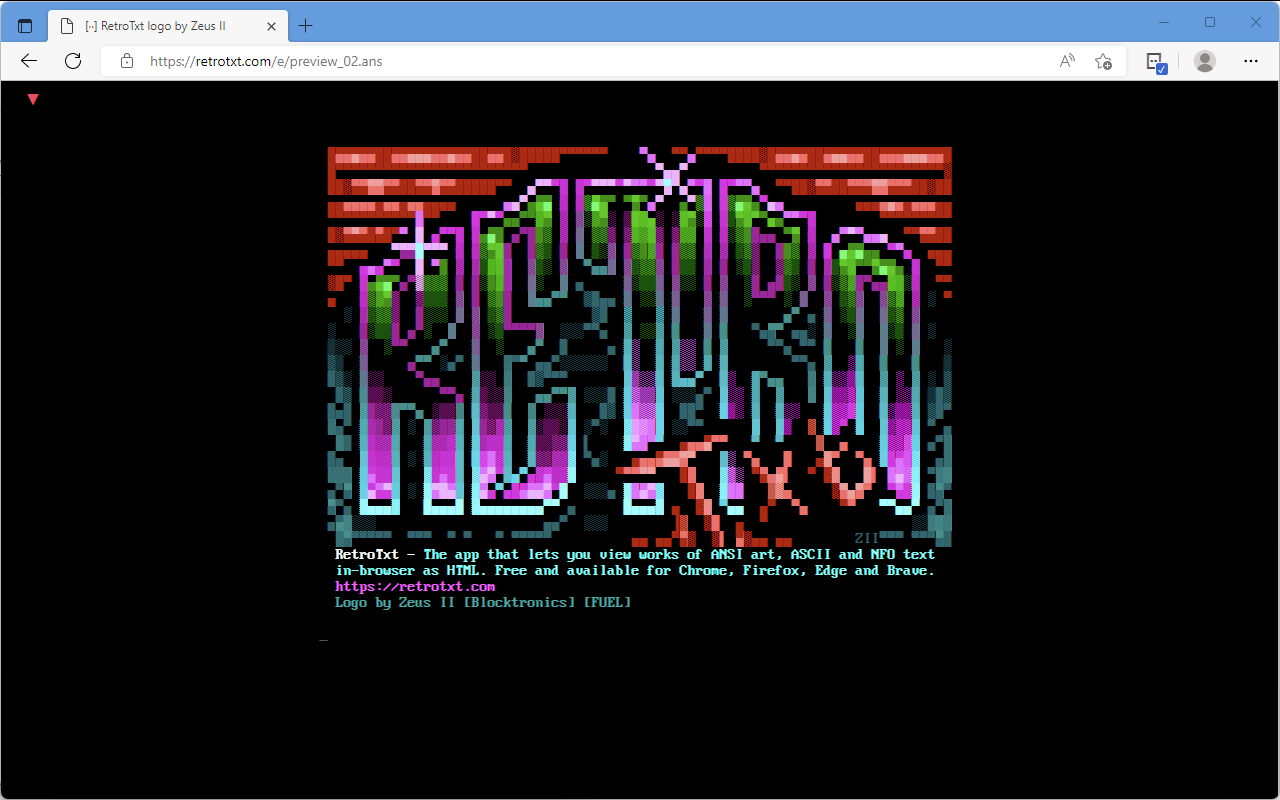Close the browser window
Image resolution: width=1280 pixels, height=800 pixels.
click(1255, 22)
